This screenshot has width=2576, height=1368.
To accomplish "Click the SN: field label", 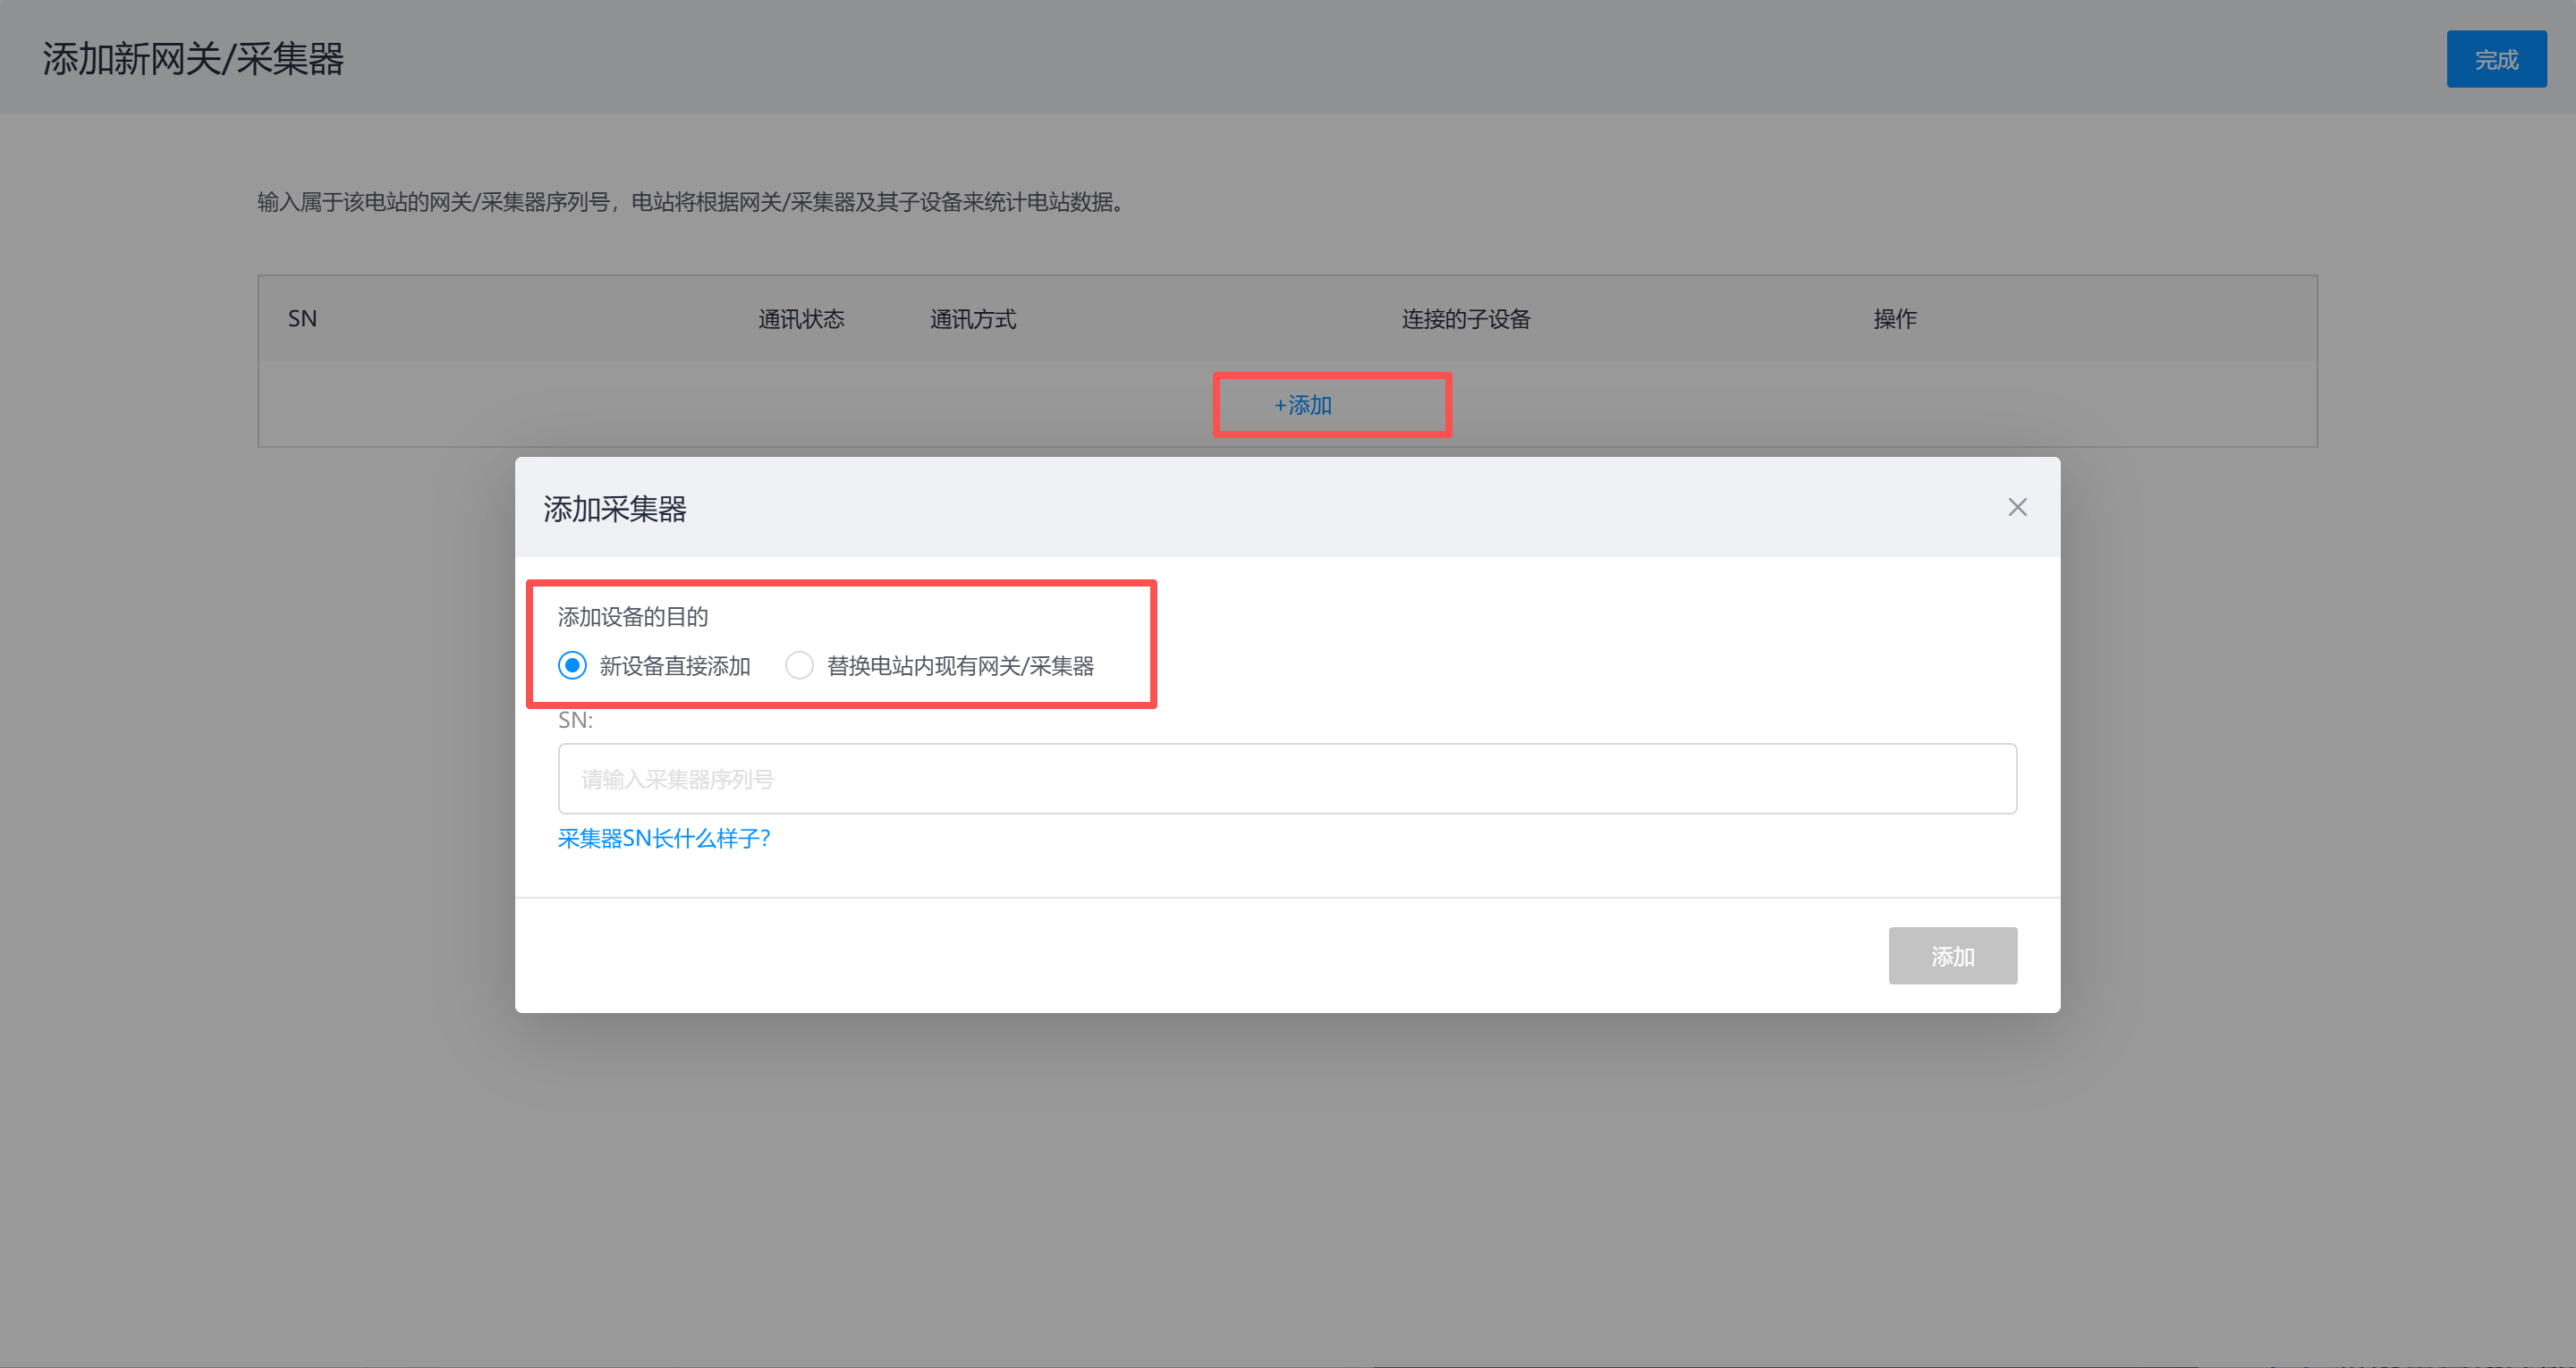I will 575,720.
